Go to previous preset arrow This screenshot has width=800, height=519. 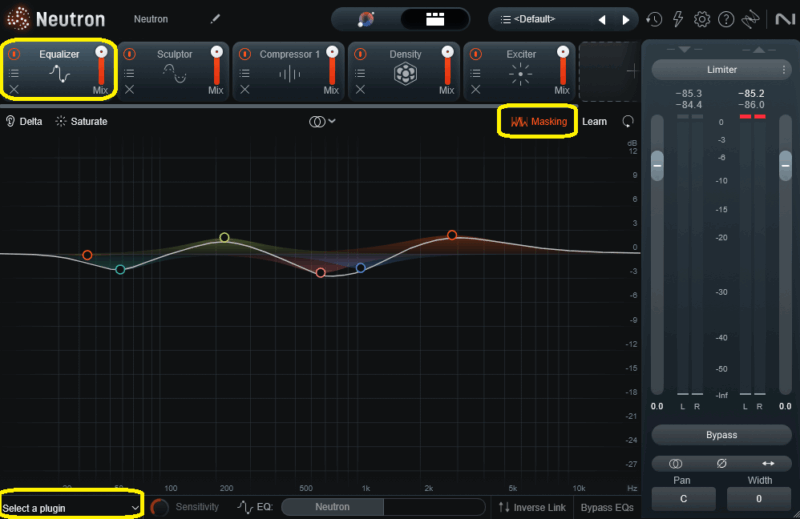602,20
